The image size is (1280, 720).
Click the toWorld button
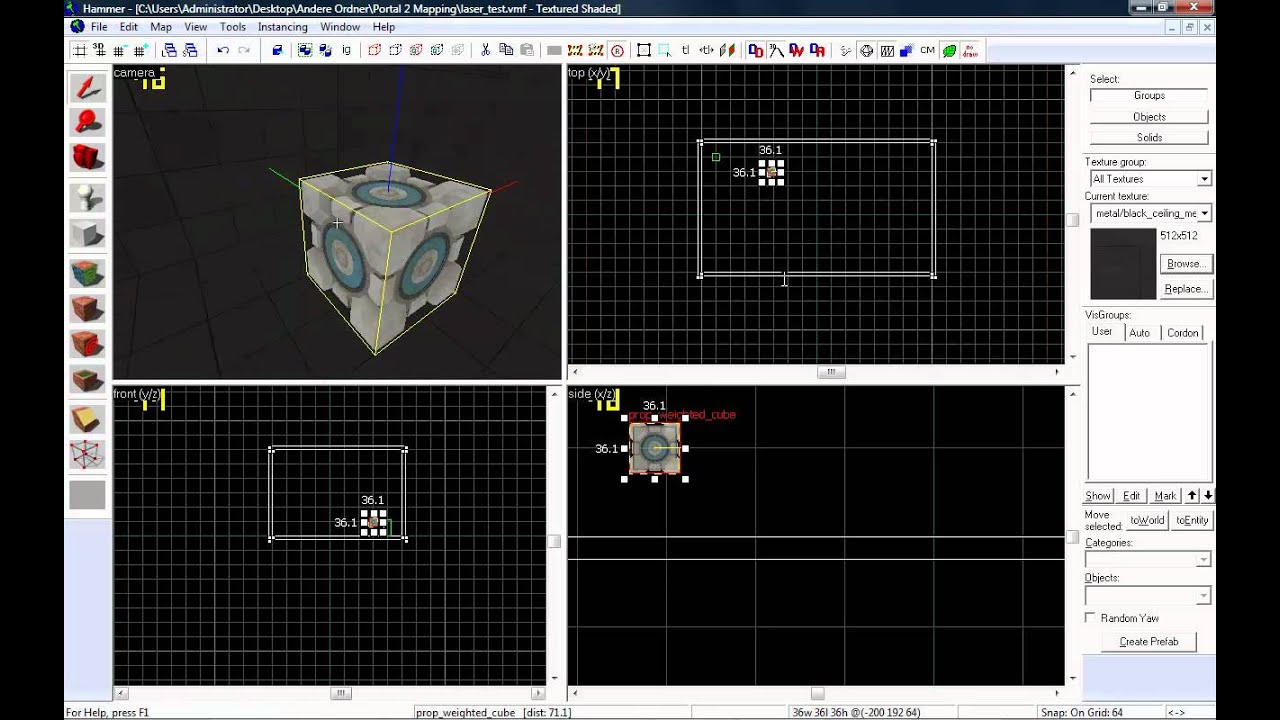(1147, 520)
